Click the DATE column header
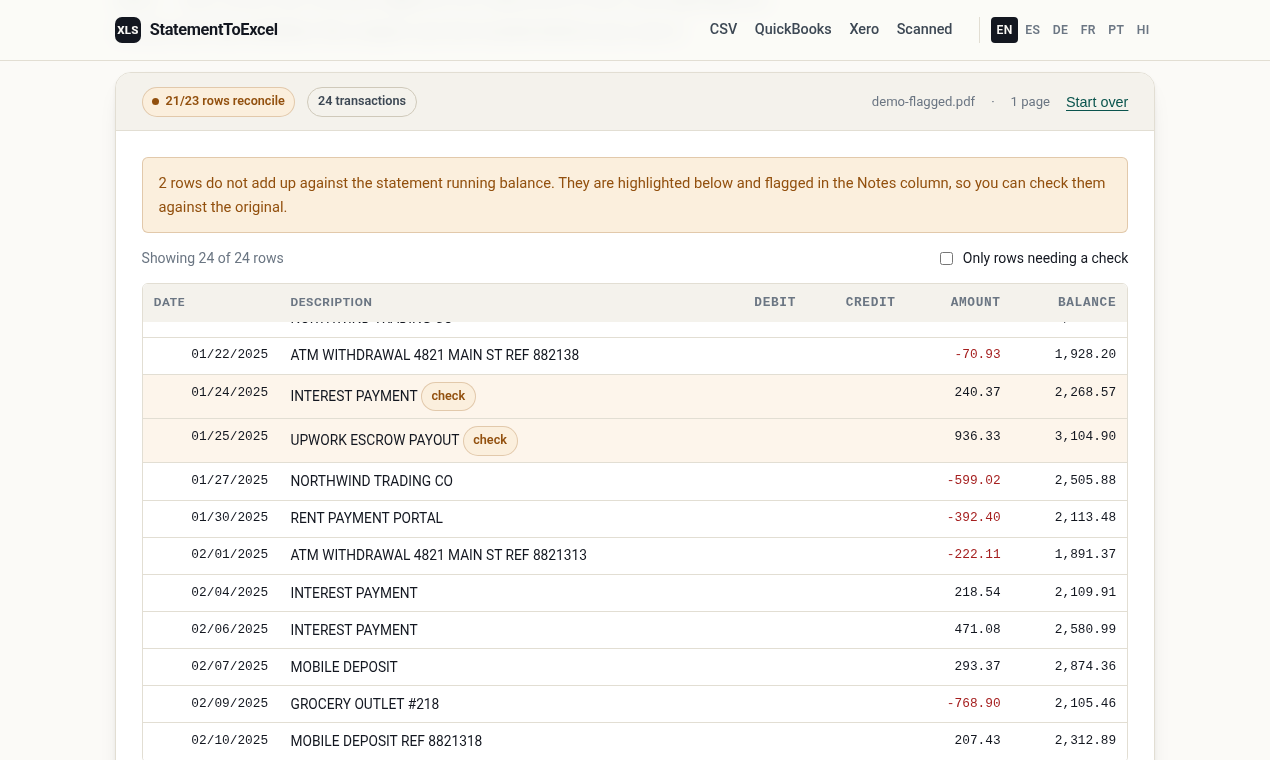The width and height of the screenshot is (1270, 760). click(x=169, y=302)
